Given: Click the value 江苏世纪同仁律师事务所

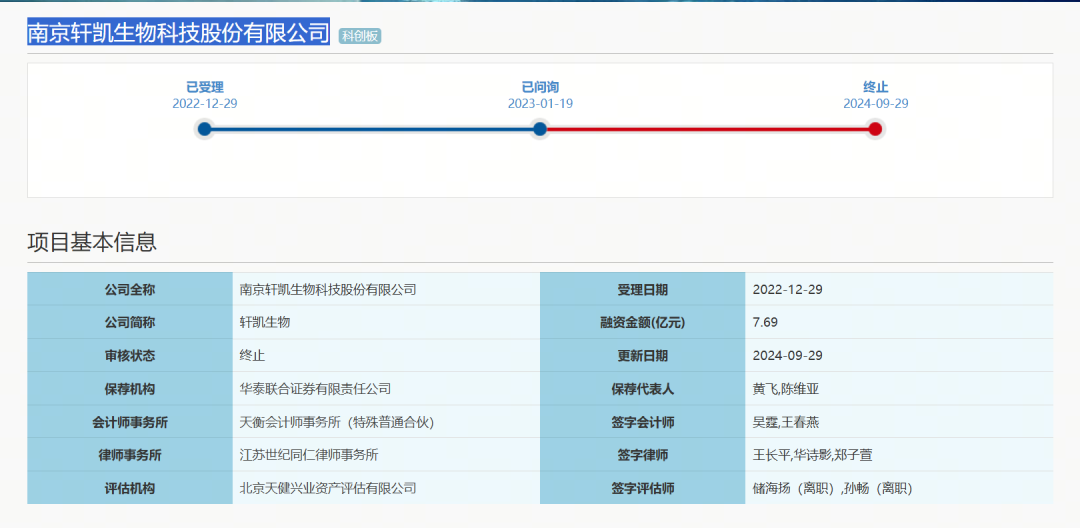Looking at the screenshot, I should click(309, 455).
